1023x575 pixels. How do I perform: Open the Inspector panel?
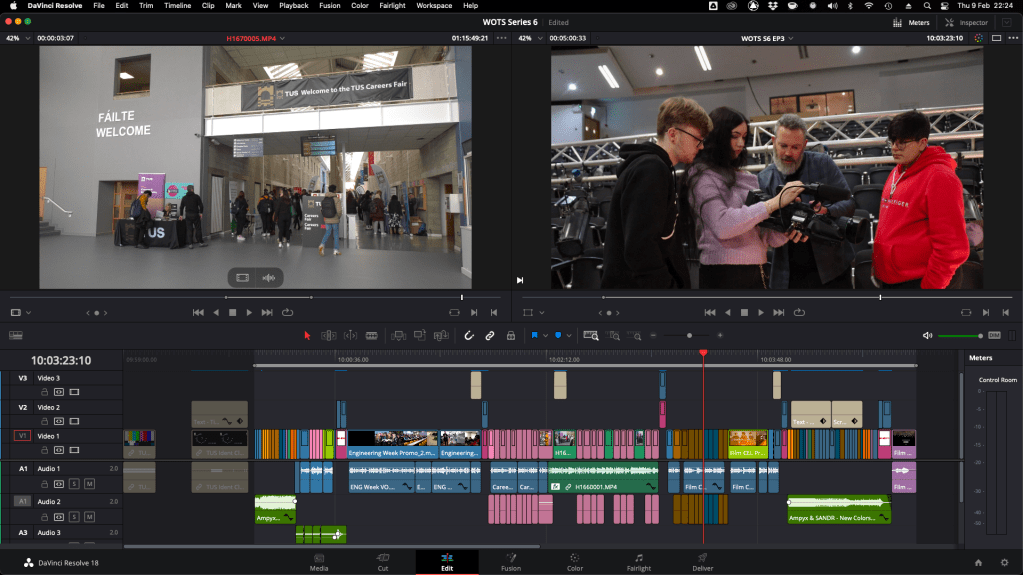coord(967,22)
